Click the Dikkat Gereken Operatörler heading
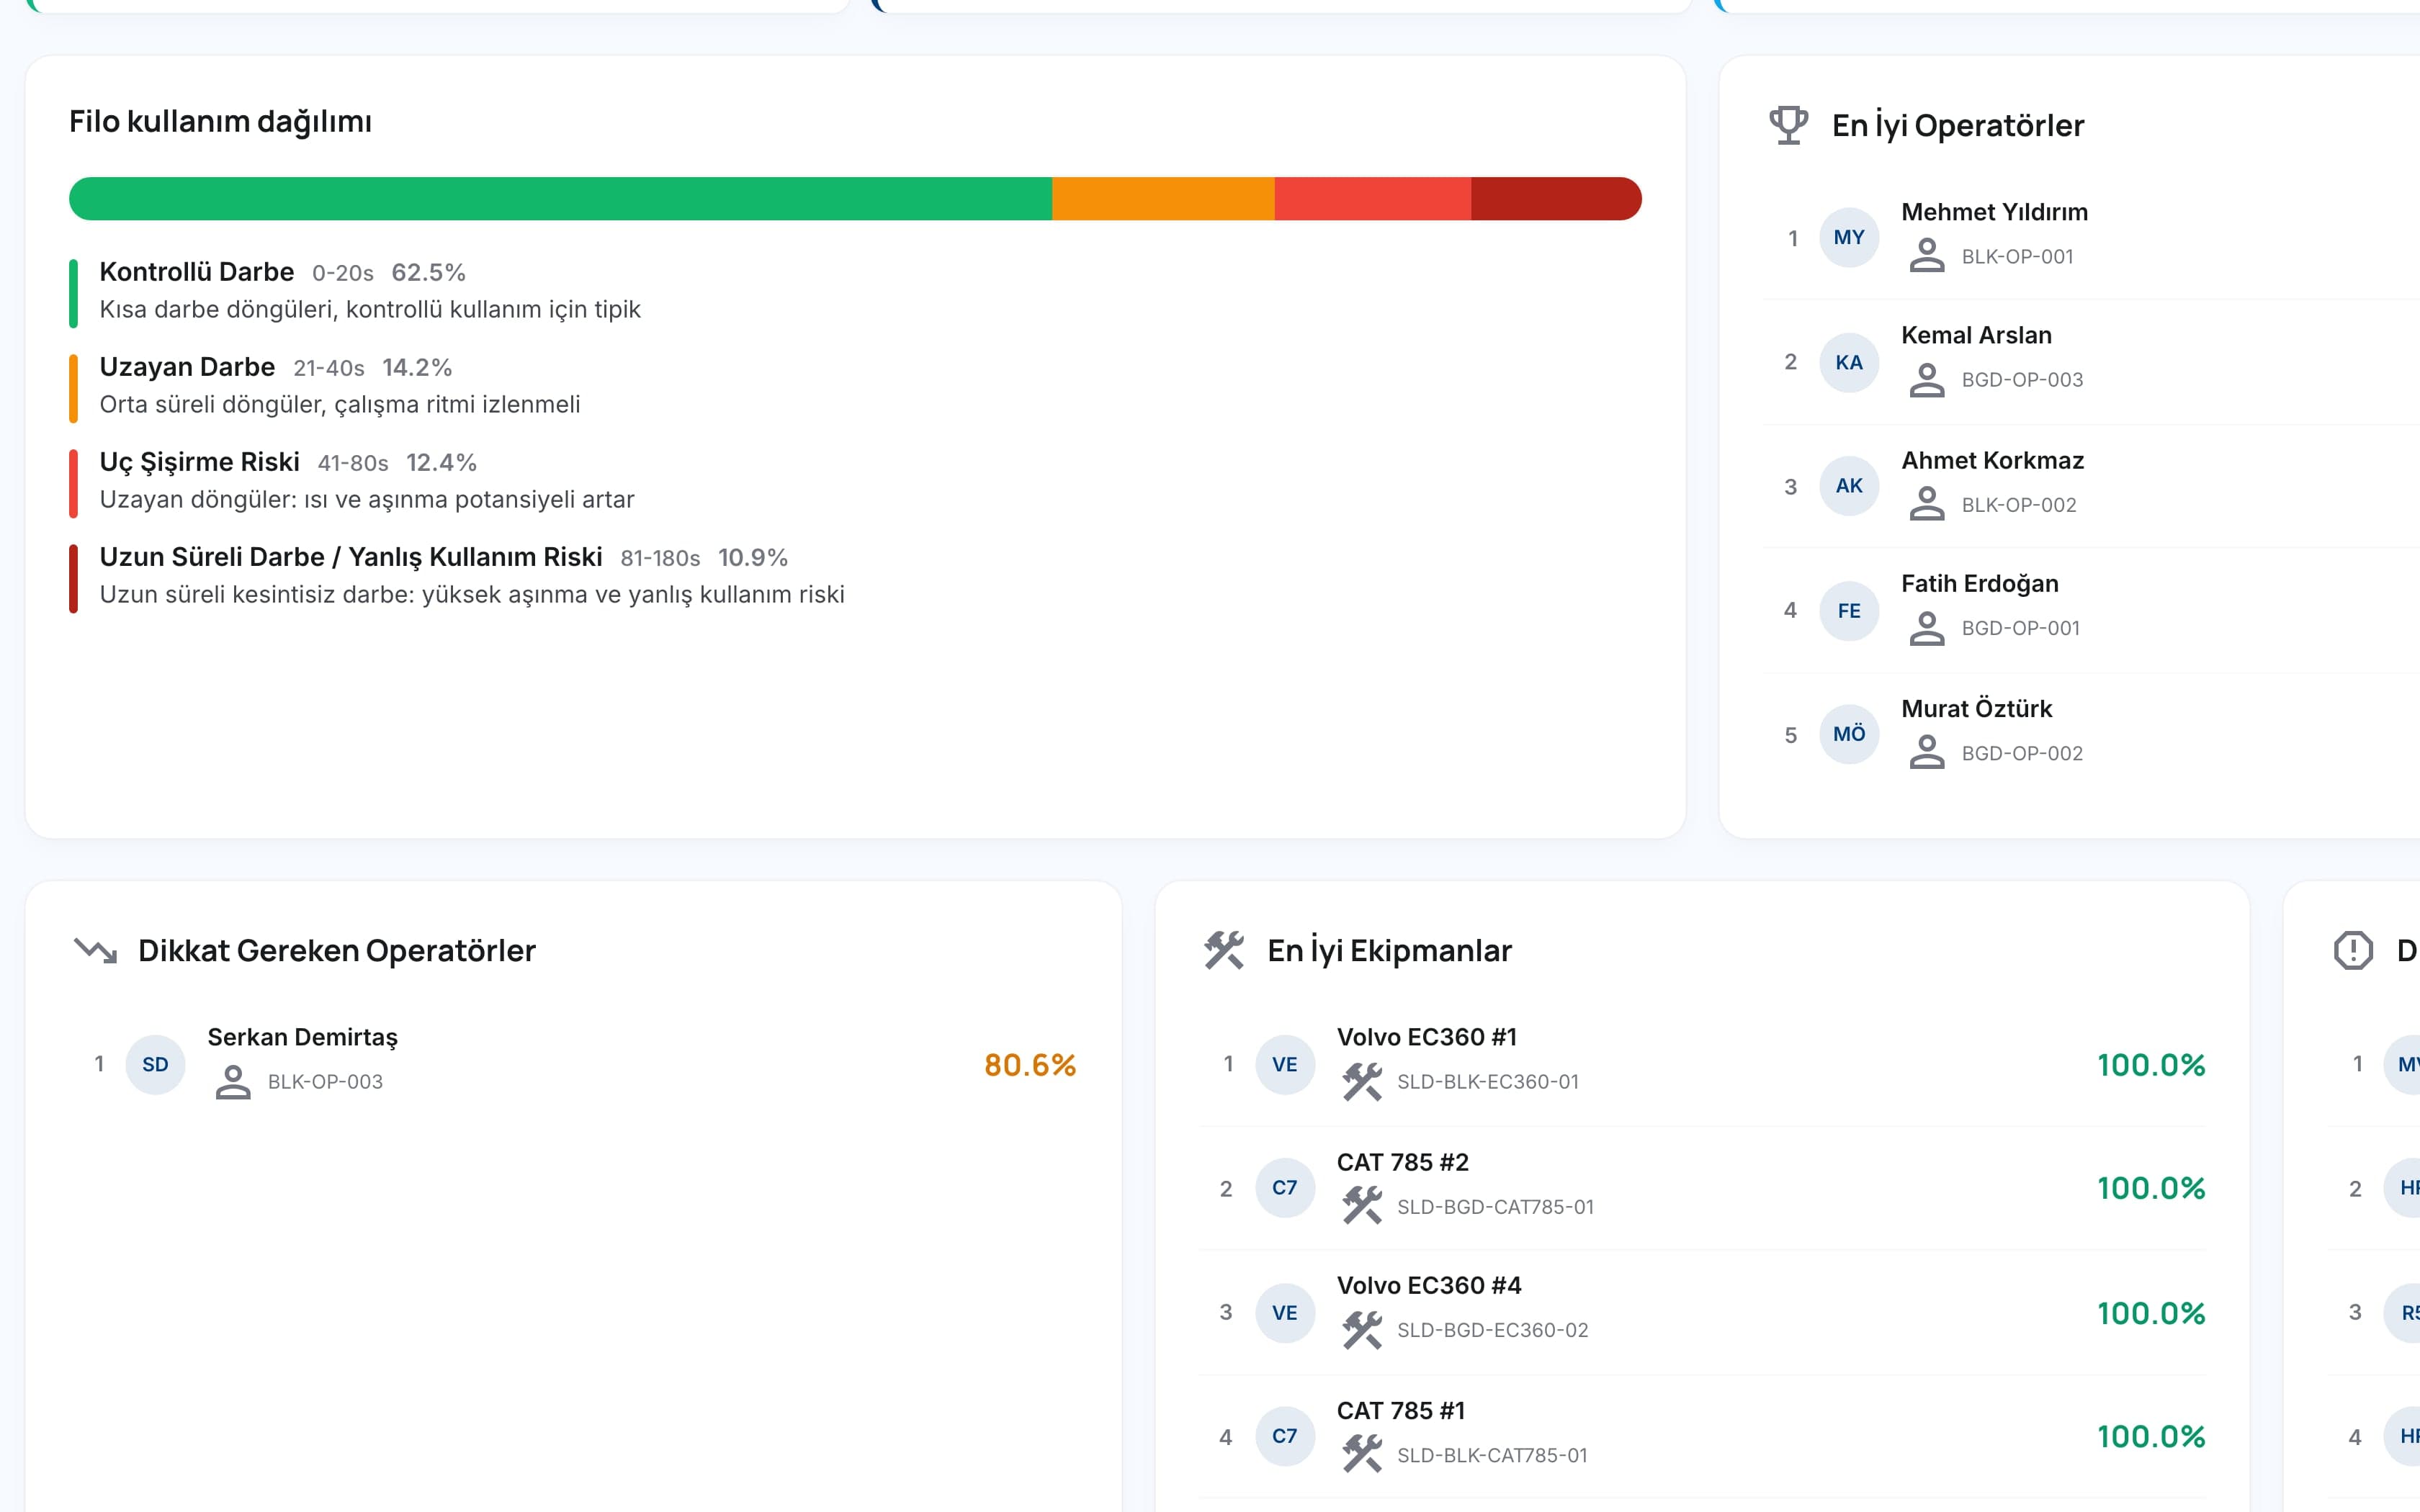This screenshot has width=2420, height=1512. (337, 950)
